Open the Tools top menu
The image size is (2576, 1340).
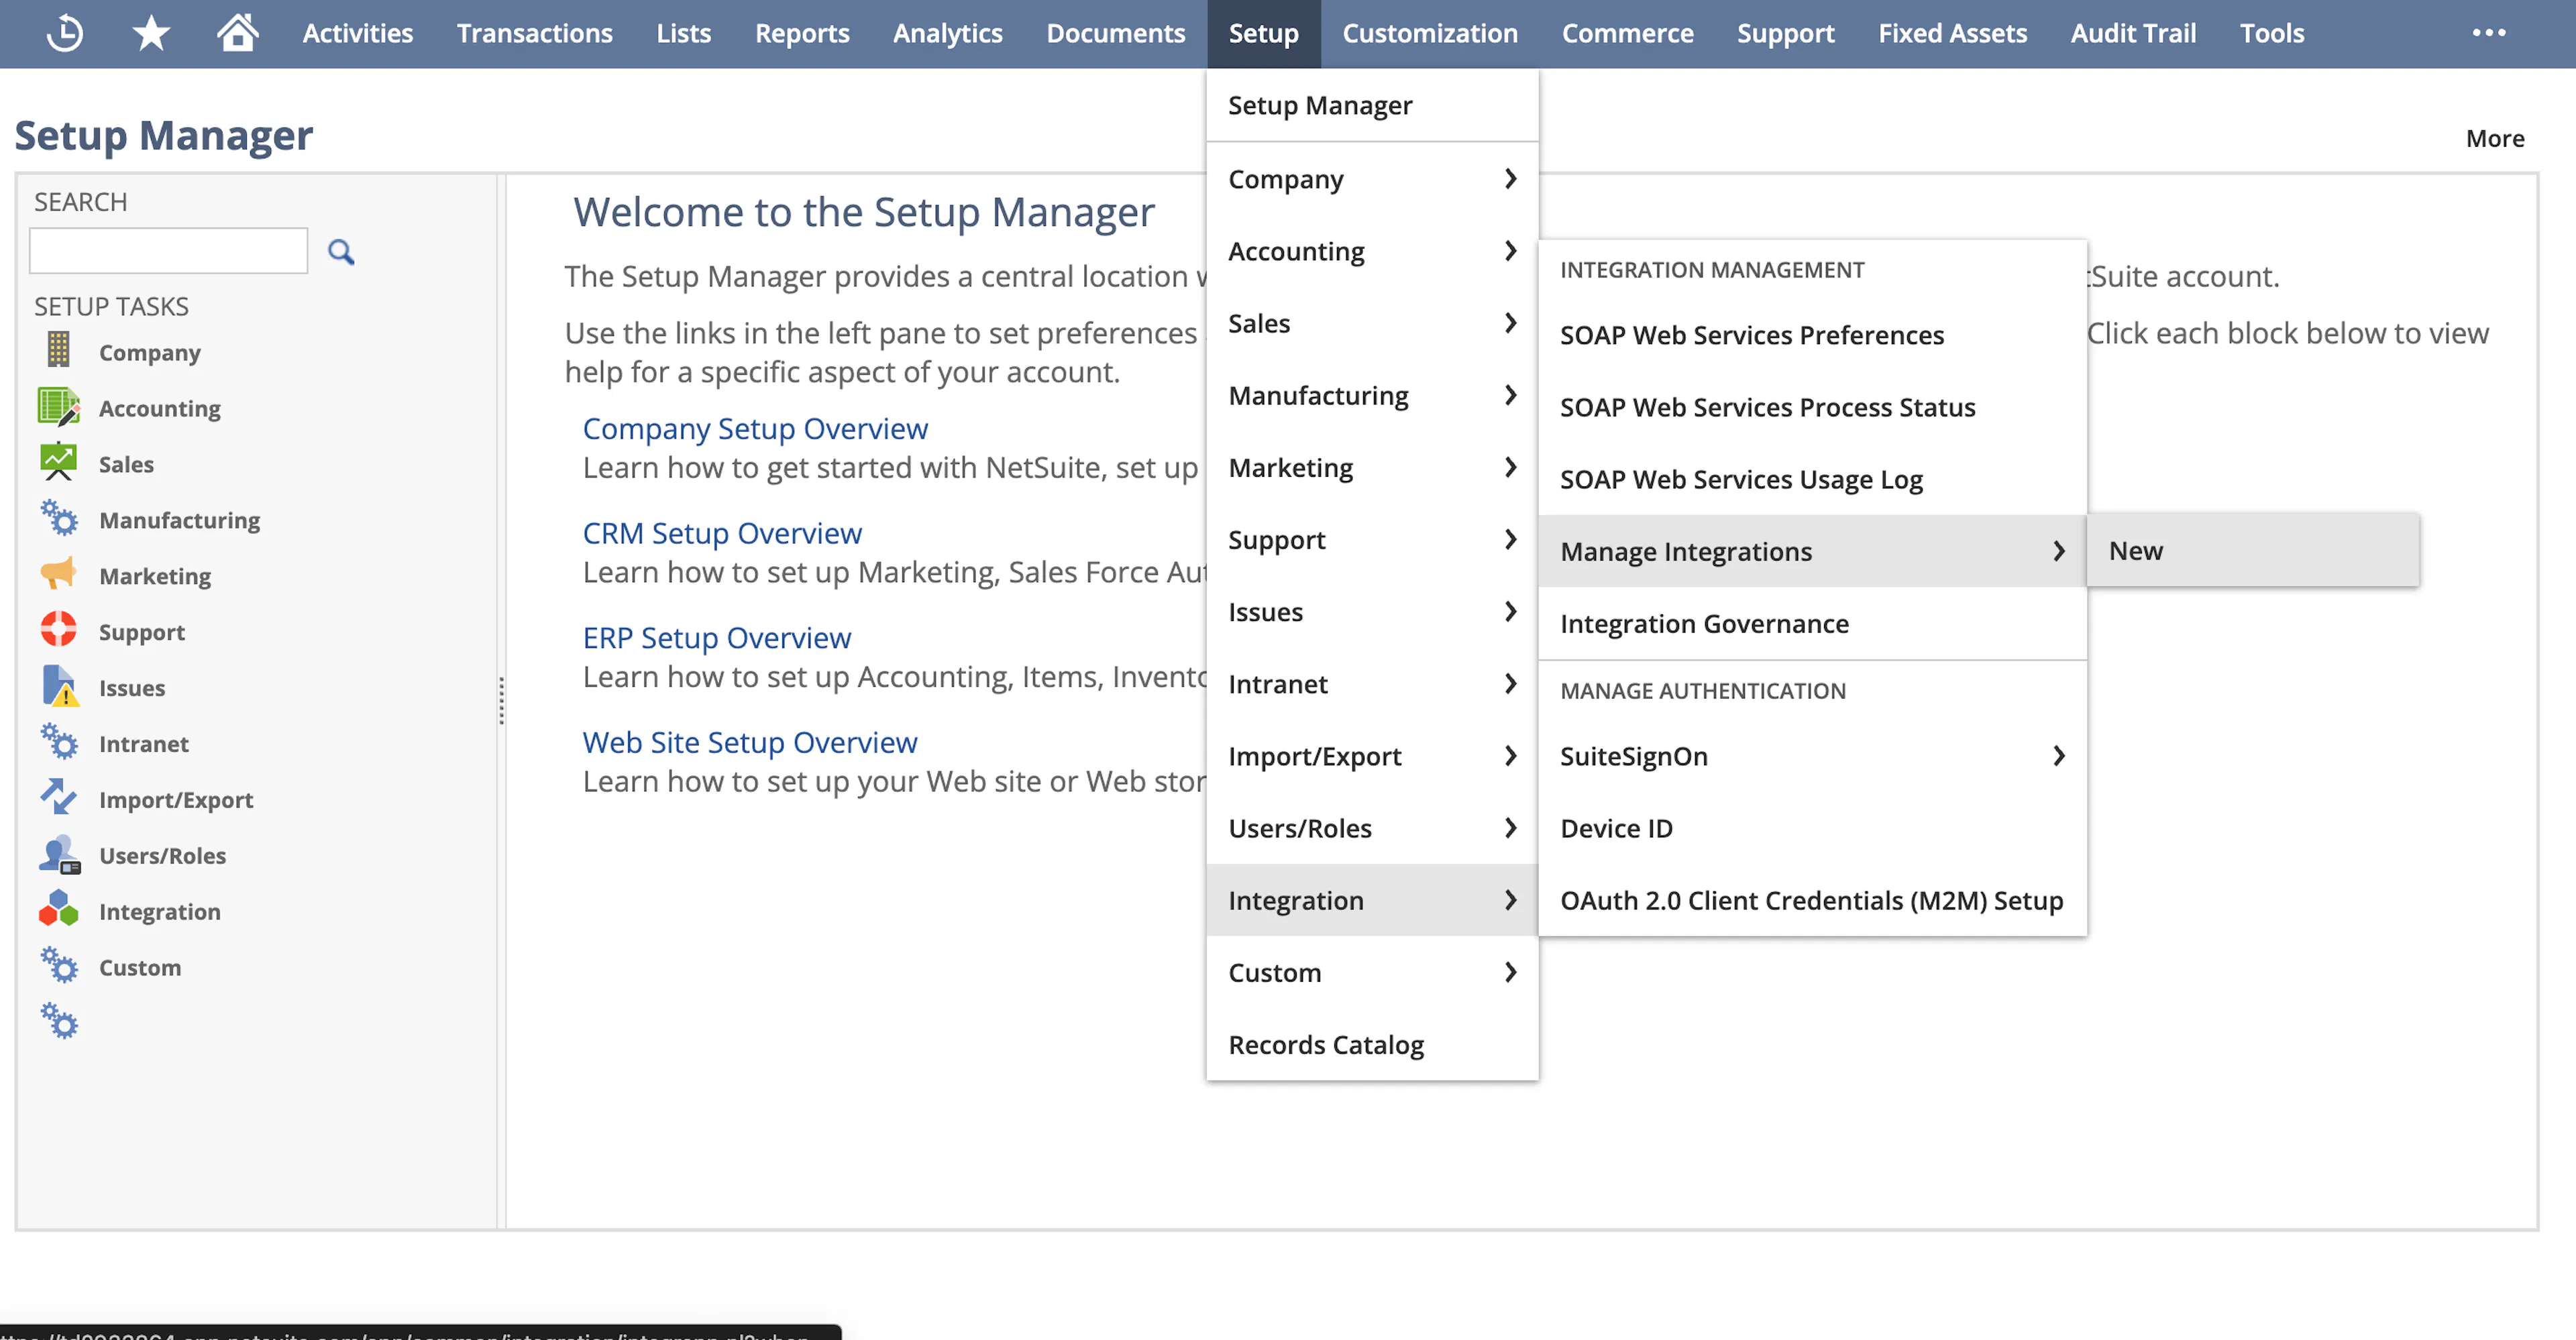(x=2271, y=33)
